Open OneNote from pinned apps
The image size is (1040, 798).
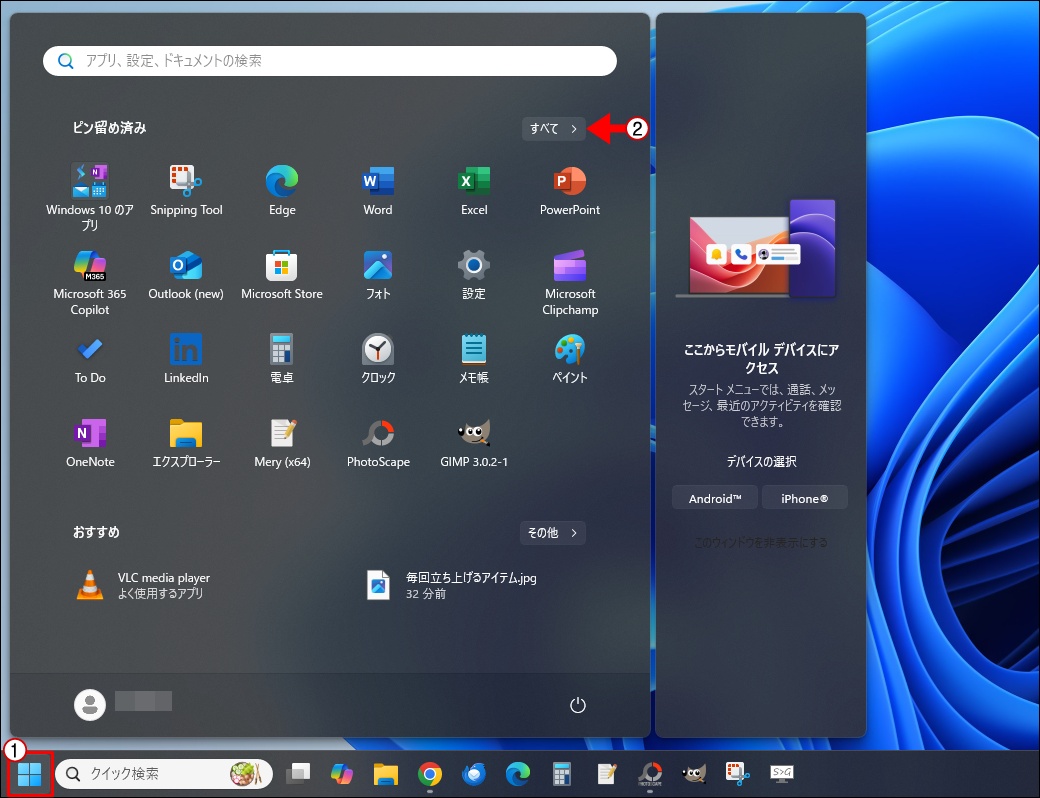pos(90,442)
